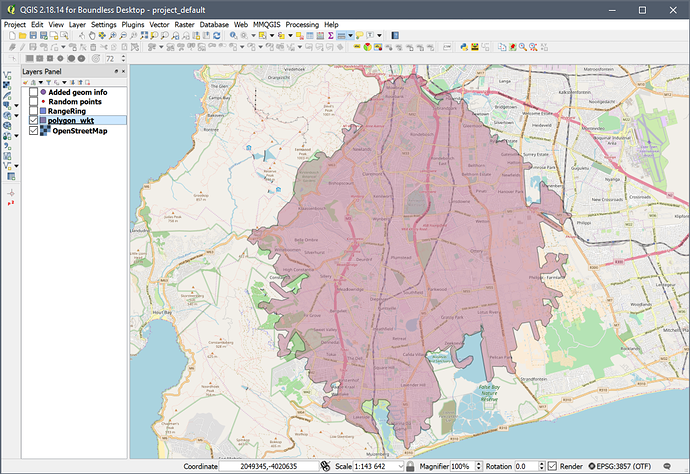Click the Expand All icon in Layers Panel
The image size is (690, 474).
[72, 82]
